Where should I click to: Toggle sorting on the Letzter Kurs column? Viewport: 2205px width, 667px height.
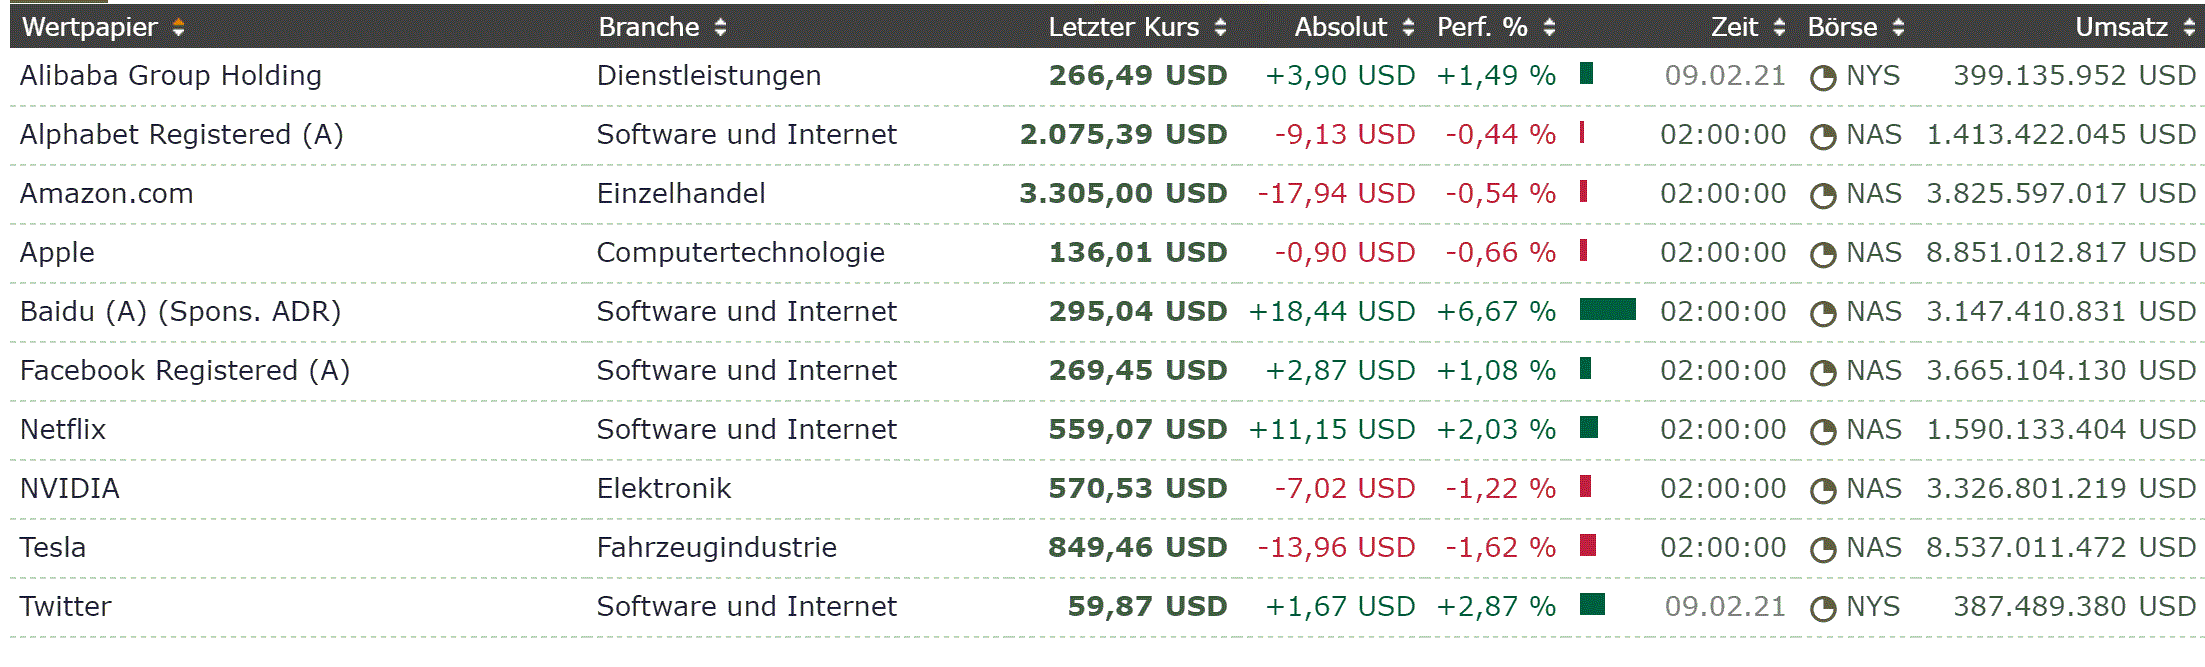pos(1220,27)
